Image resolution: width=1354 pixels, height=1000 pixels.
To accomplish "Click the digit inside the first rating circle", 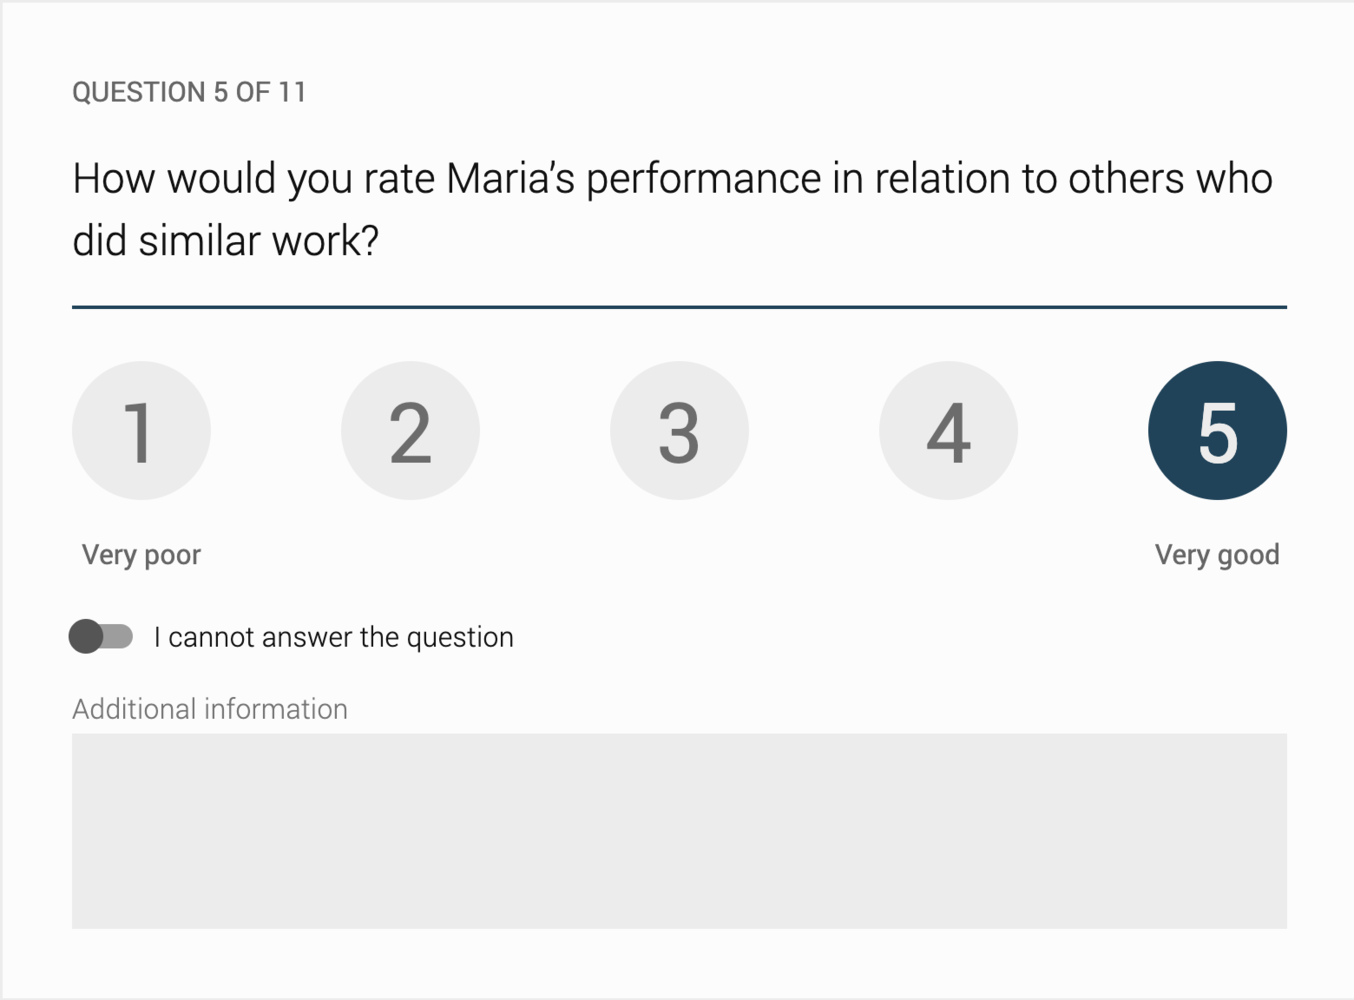I will pyautogui.click(x=139, y=434).
